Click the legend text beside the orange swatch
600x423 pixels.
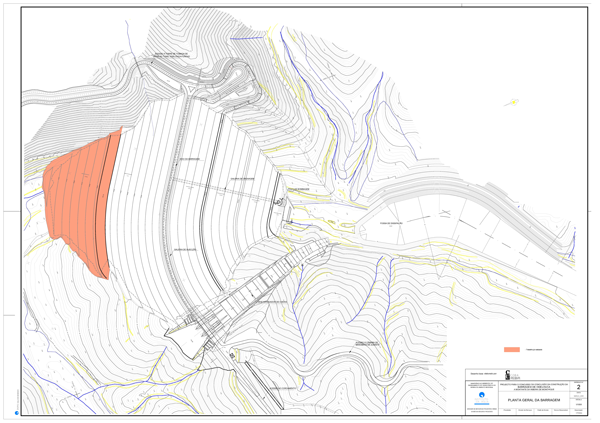click(534, 350)
